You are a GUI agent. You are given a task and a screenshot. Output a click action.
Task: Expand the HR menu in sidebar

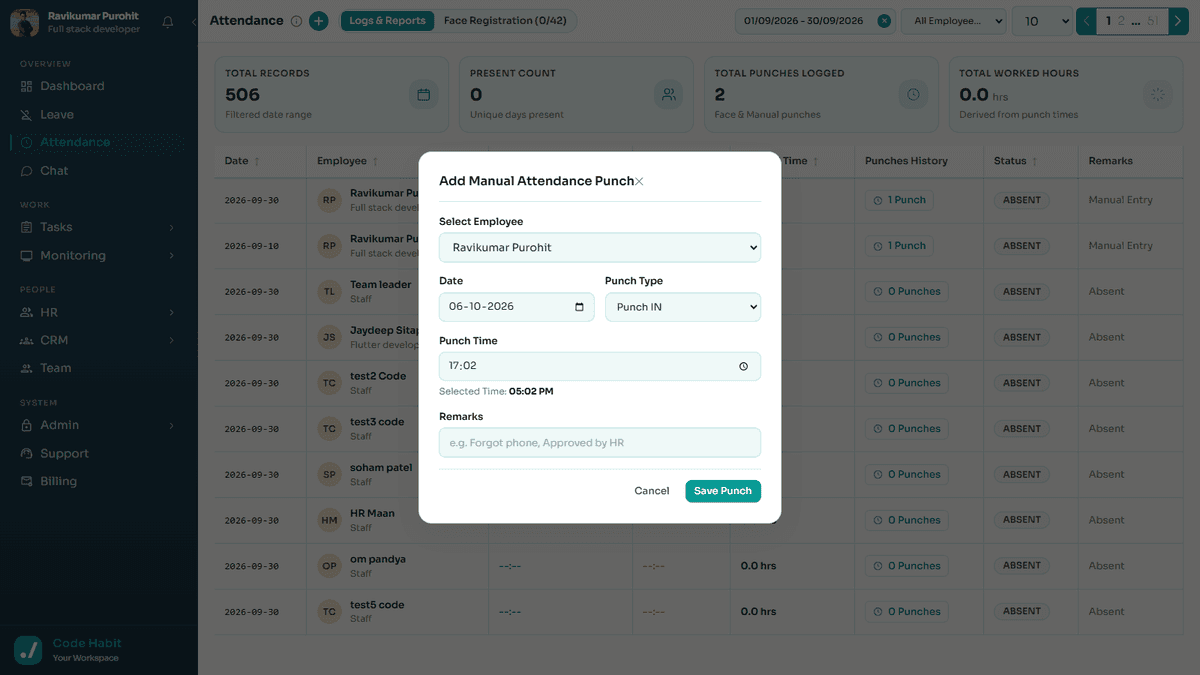99,312
